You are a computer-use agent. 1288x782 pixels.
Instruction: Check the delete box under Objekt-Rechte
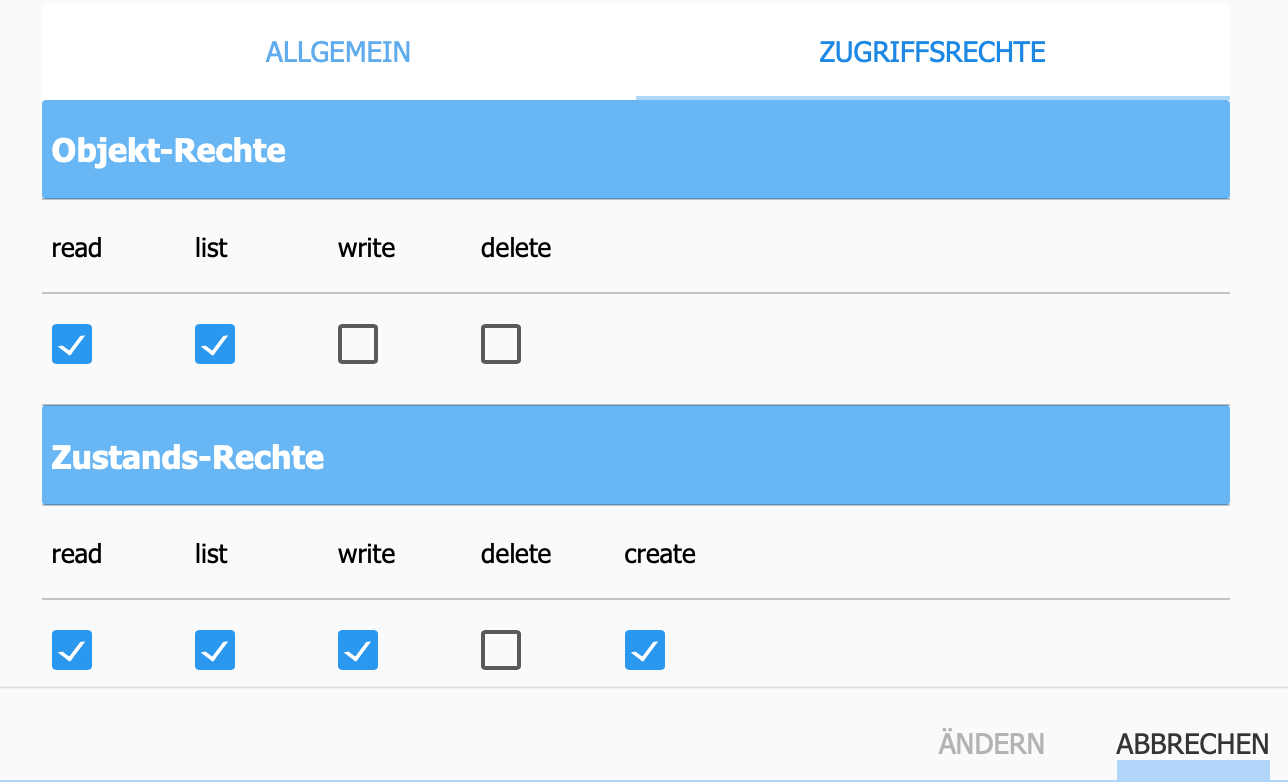tap(501, 345)
